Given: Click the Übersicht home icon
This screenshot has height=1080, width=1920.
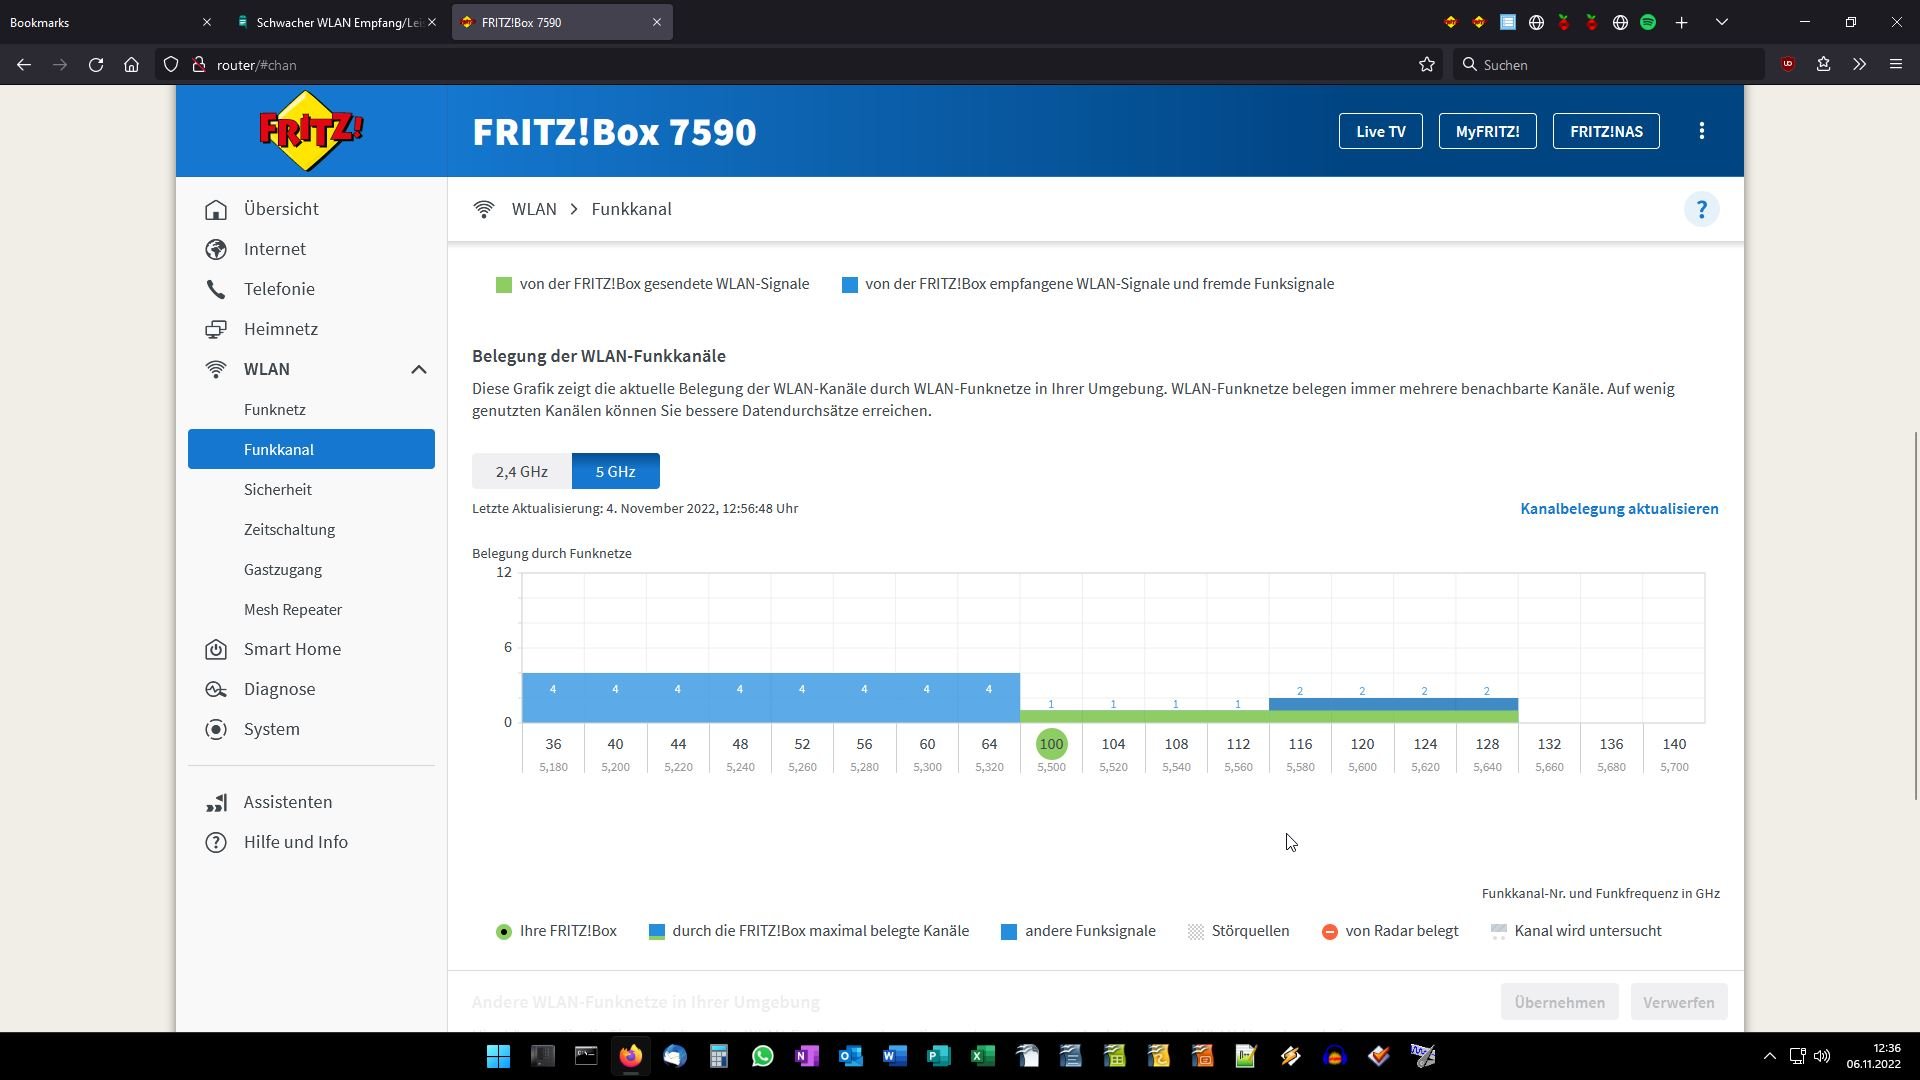Looking at the screenshot, I should [x=216, y=209].
